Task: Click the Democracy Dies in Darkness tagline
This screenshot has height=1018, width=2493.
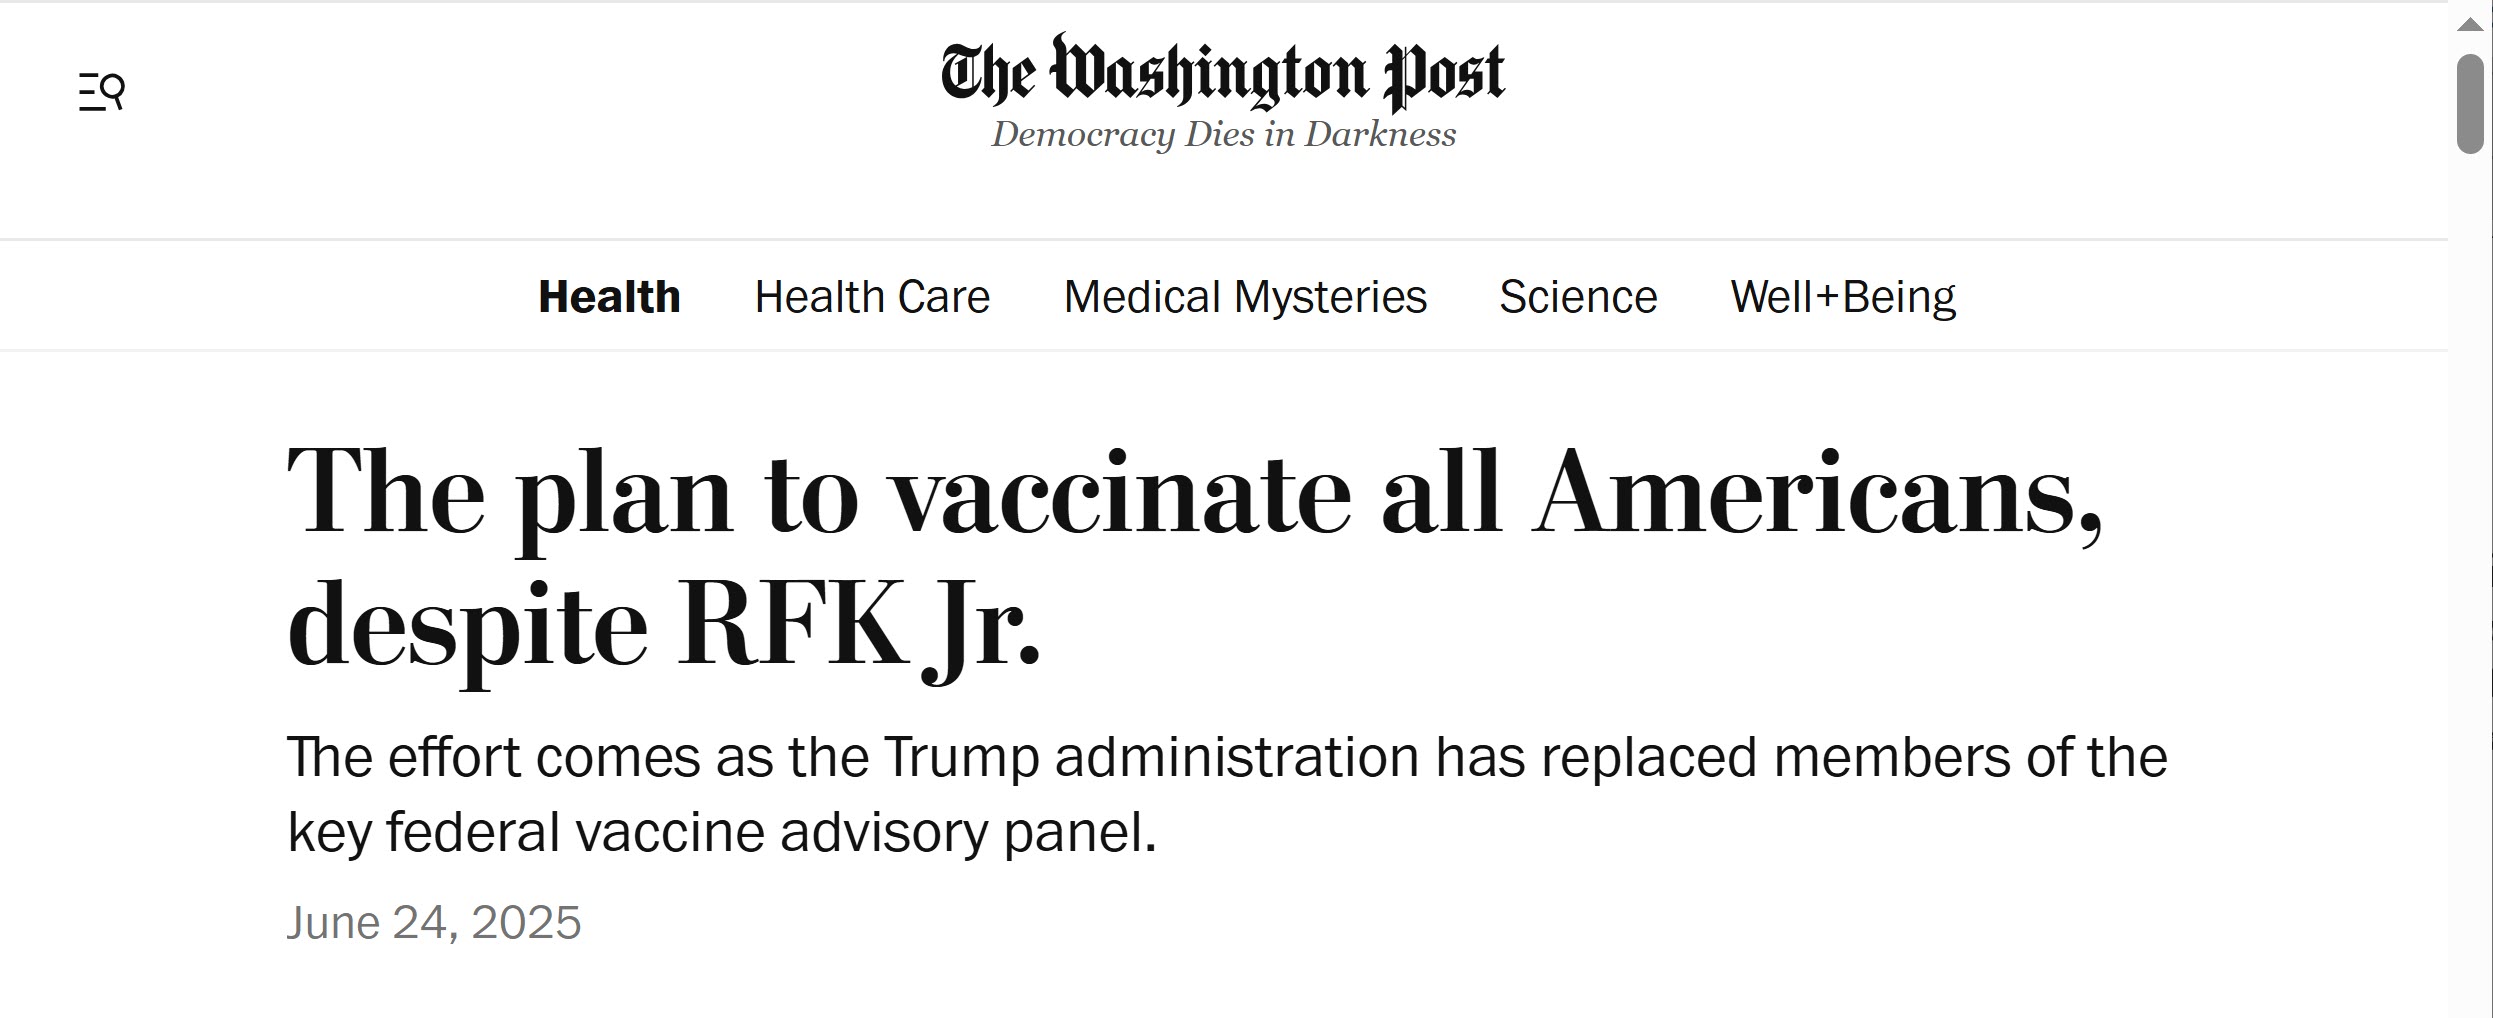Action: coord(1222,135)
